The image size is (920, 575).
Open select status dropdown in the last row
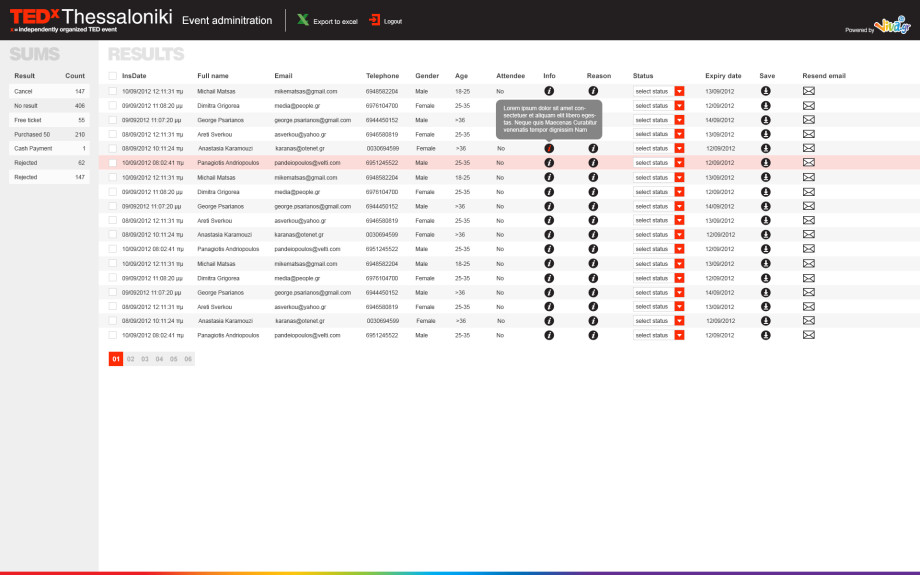coord(658,335)
